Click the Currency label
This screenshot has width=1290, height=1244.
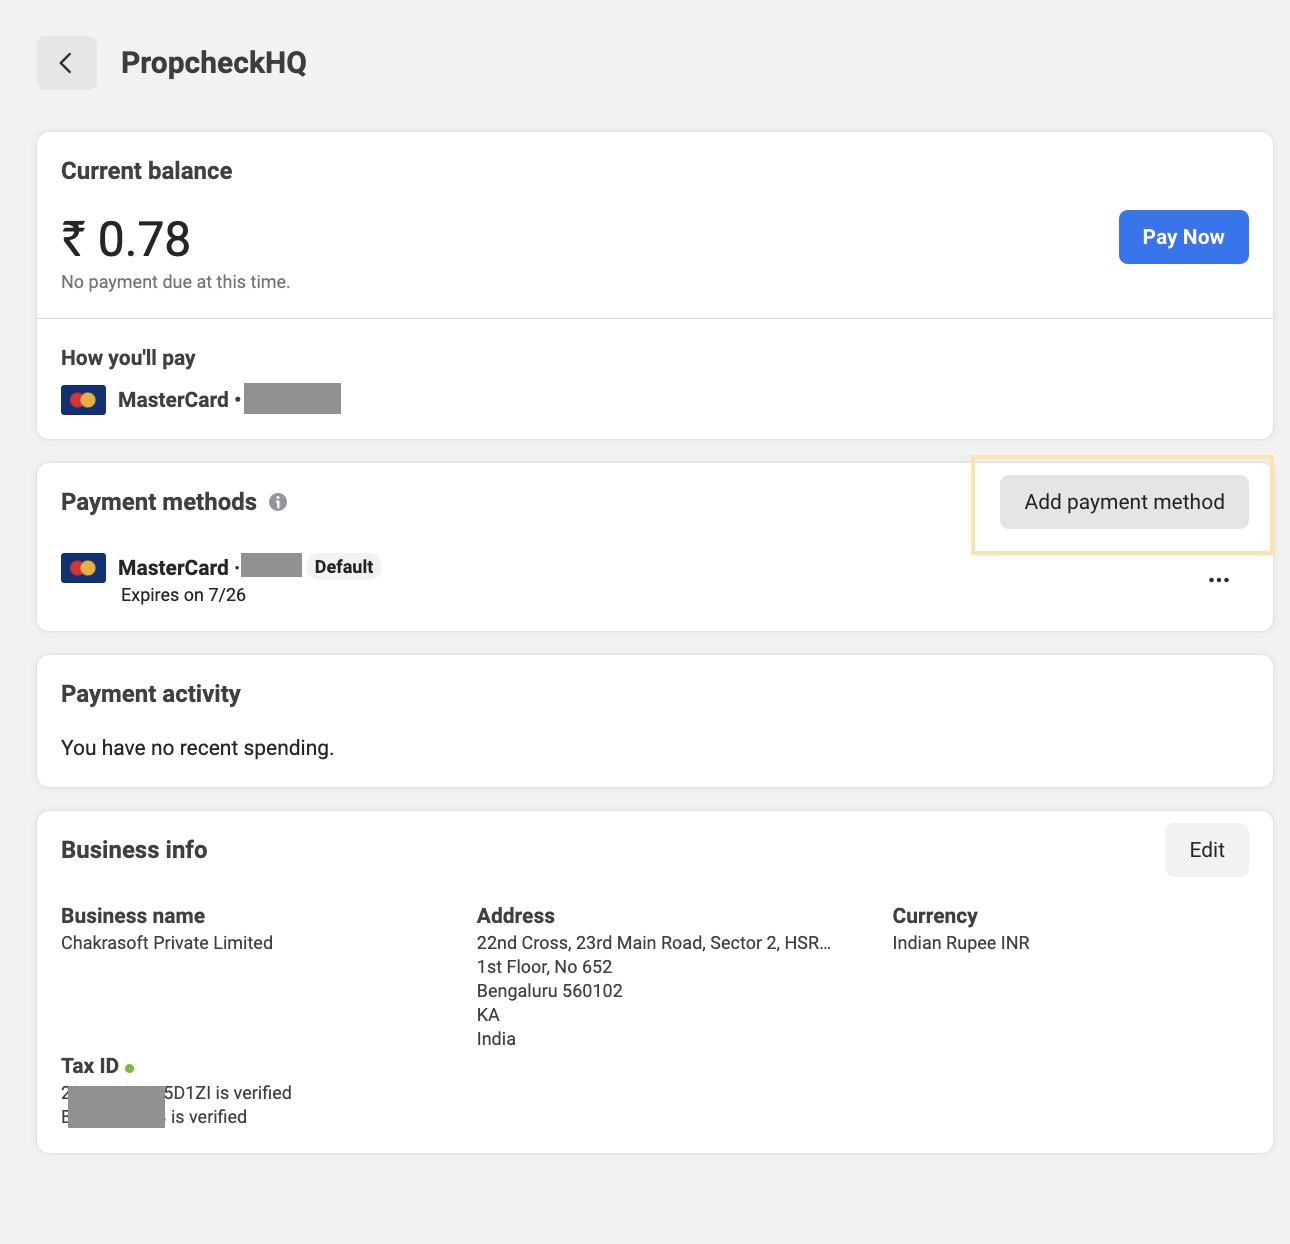click(935, 916)
